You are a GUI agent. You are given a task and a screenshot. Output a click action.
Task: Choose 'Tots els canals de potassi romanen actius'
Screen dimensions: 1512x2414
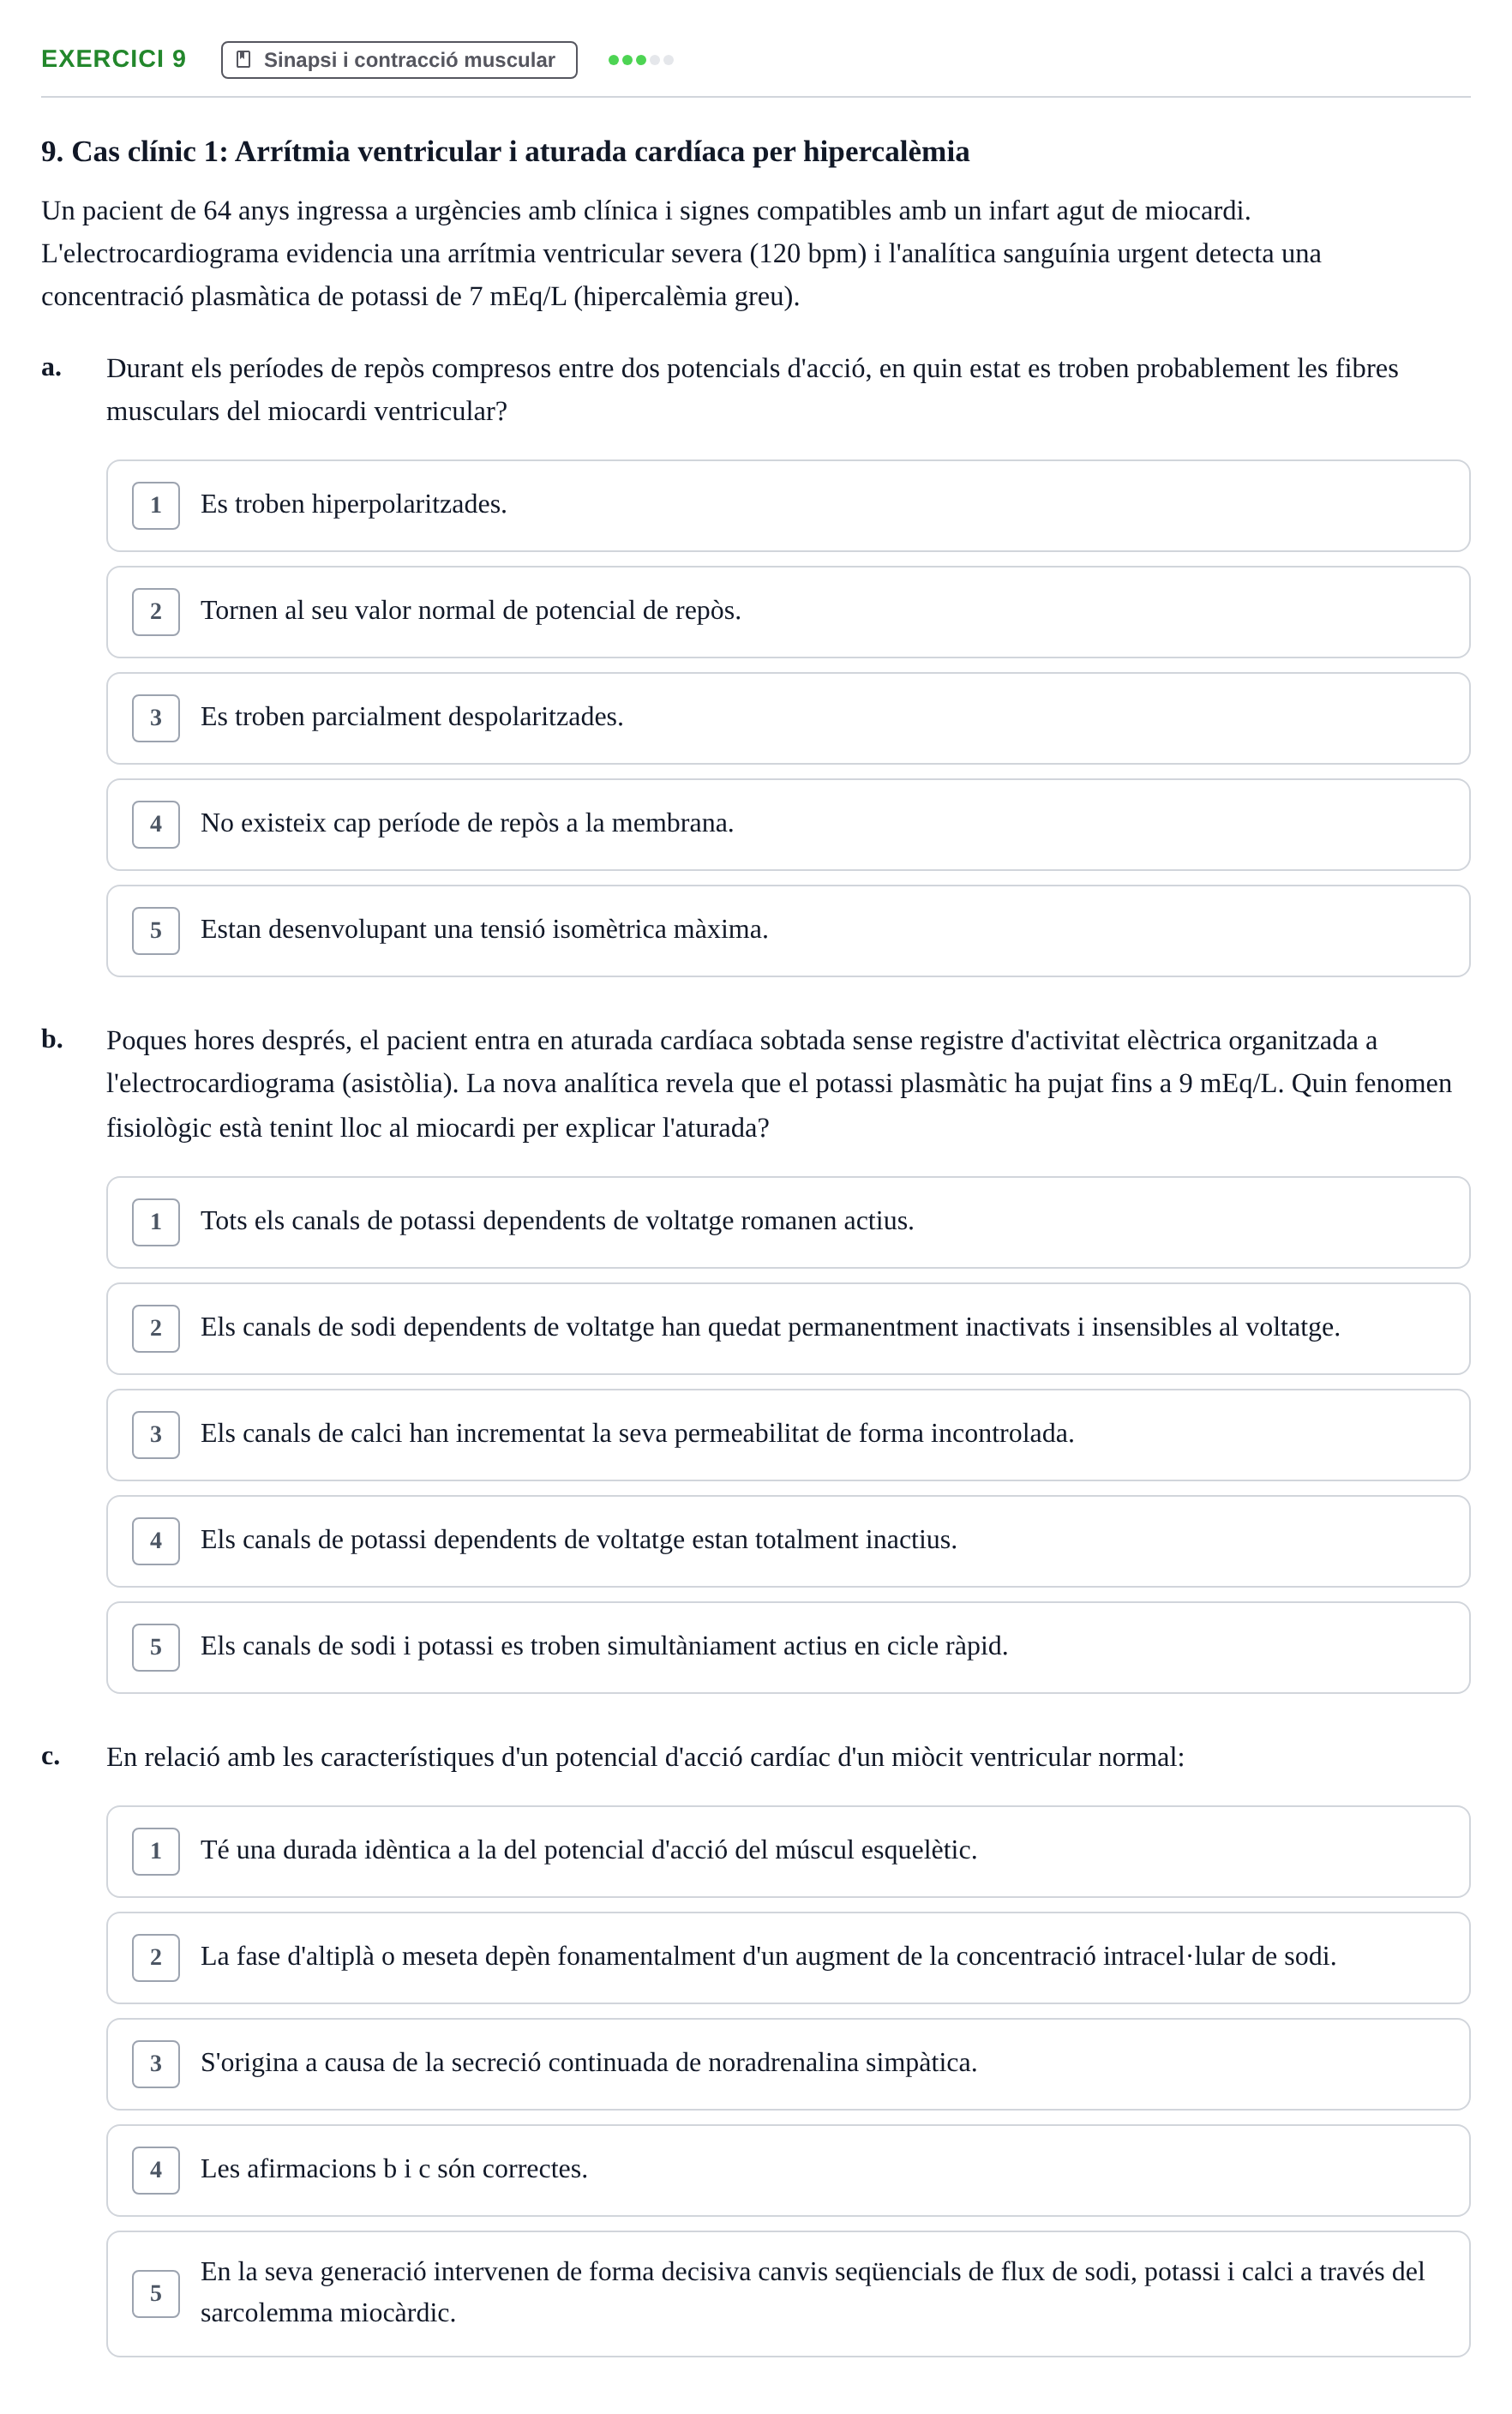(788, 1222)
